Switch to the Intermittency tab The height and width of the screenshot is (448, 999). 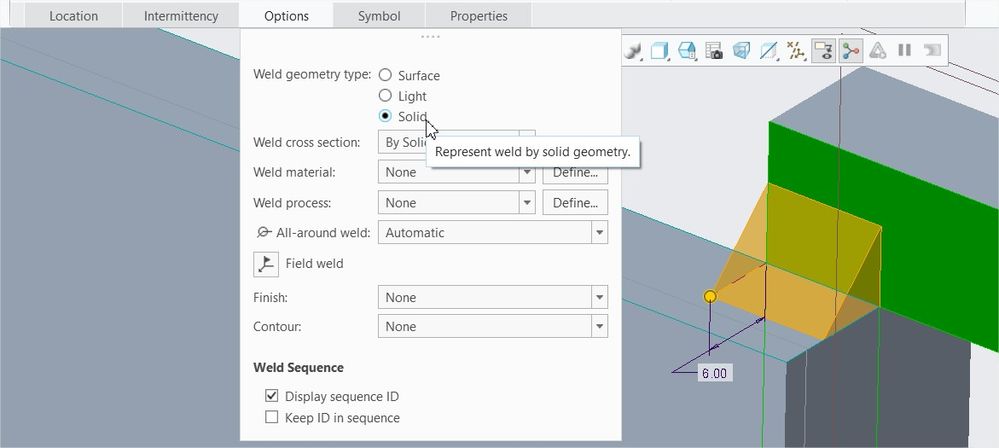[181, 16]
